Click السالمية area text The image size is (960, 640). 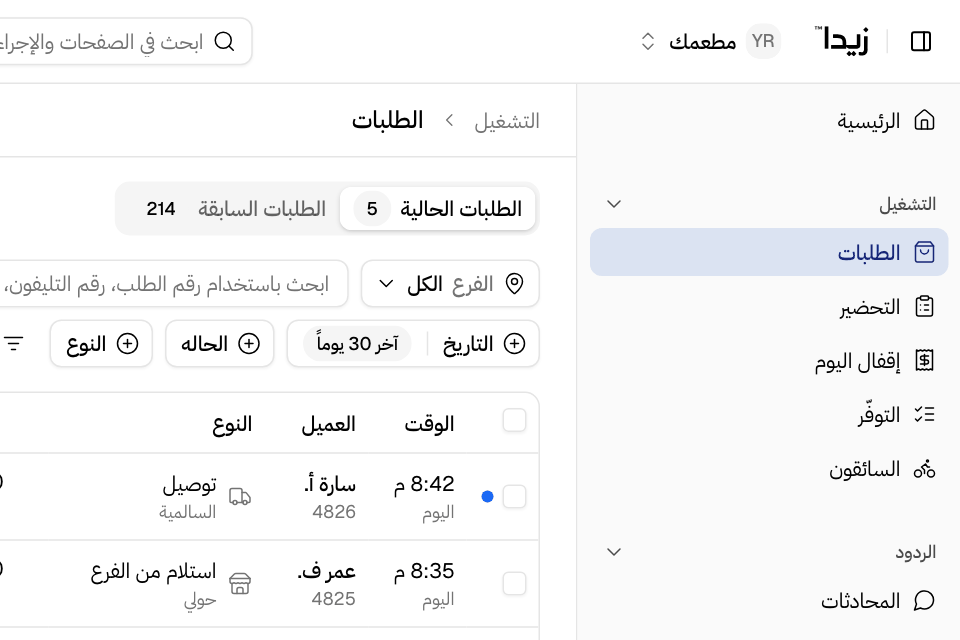pos(187,512)
